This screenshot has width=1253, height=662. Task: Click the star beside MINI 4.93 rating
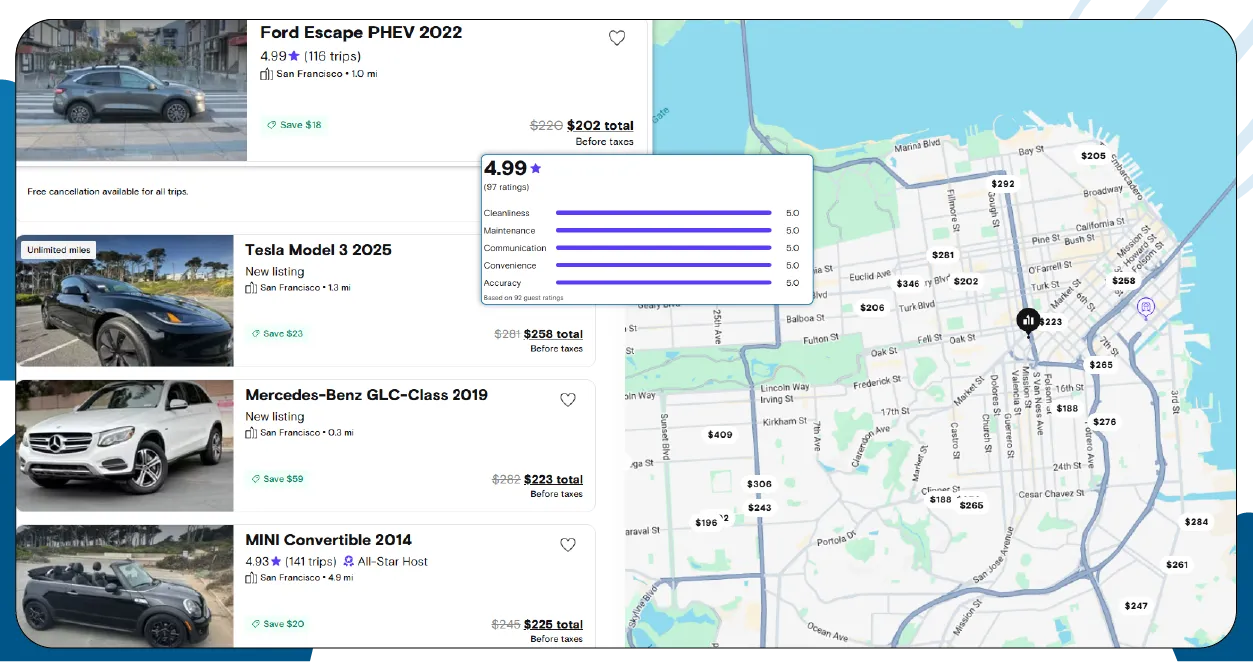(x=276, y=562)
